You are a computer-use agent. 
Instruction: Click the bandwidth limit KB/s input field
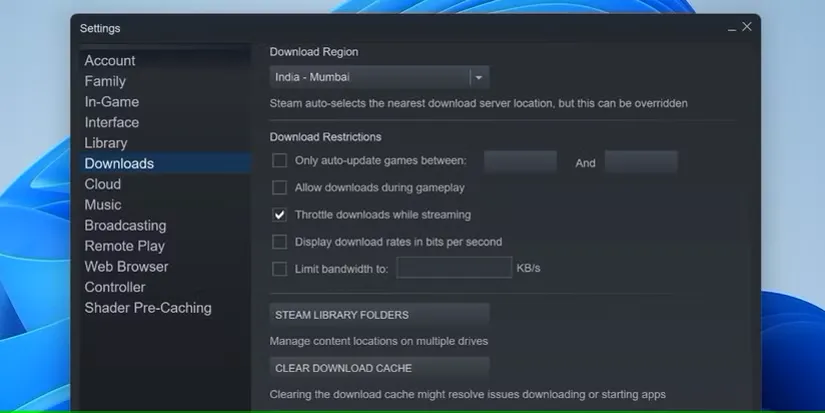pyautogui.click(x=454, y=267)
